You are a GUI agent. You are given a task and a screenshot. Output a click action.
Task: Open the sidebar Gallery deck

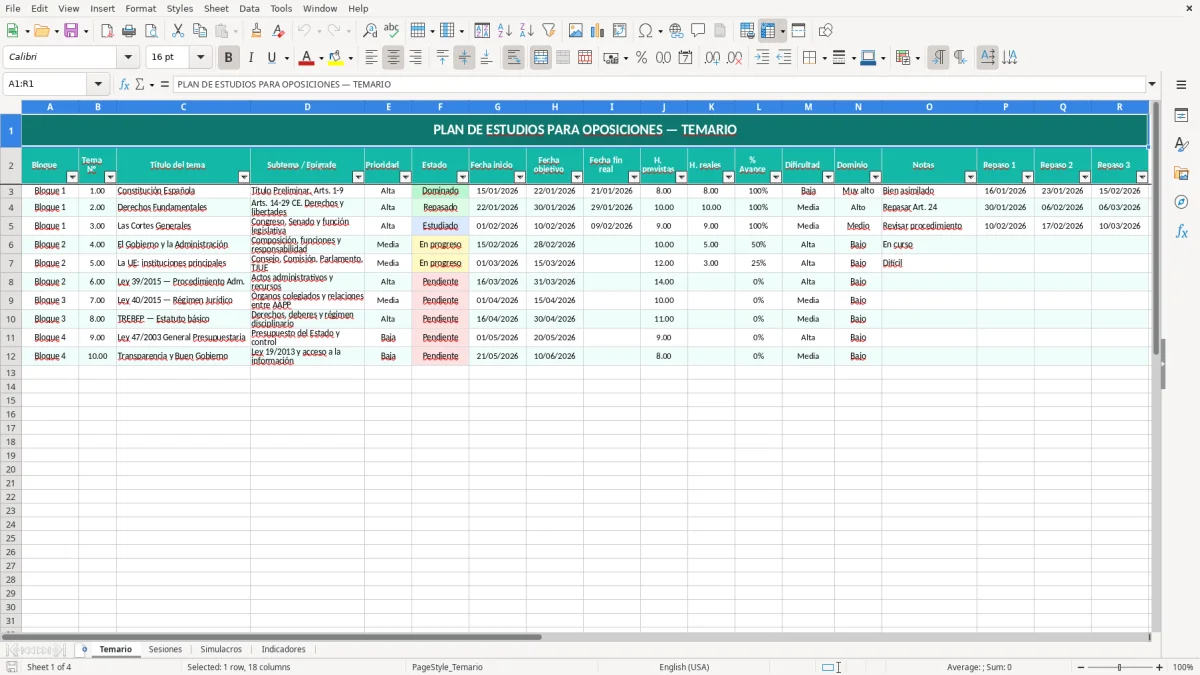click(x=1181, y=174)
